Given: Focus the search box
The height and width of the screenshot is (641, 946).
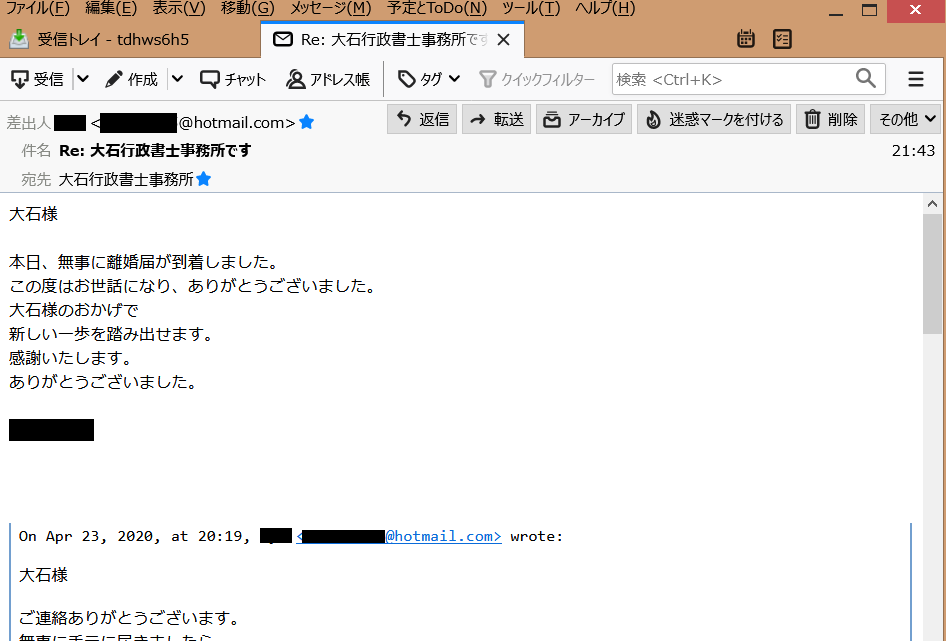Looking at the screenshot, I should (733, 79).
